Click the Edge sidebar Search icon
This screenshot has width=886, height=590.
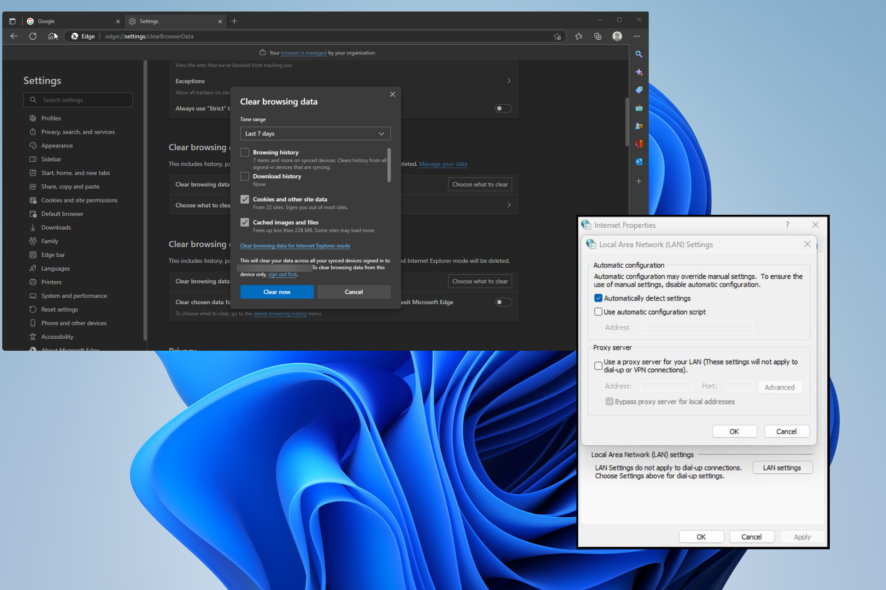(639, 54)
